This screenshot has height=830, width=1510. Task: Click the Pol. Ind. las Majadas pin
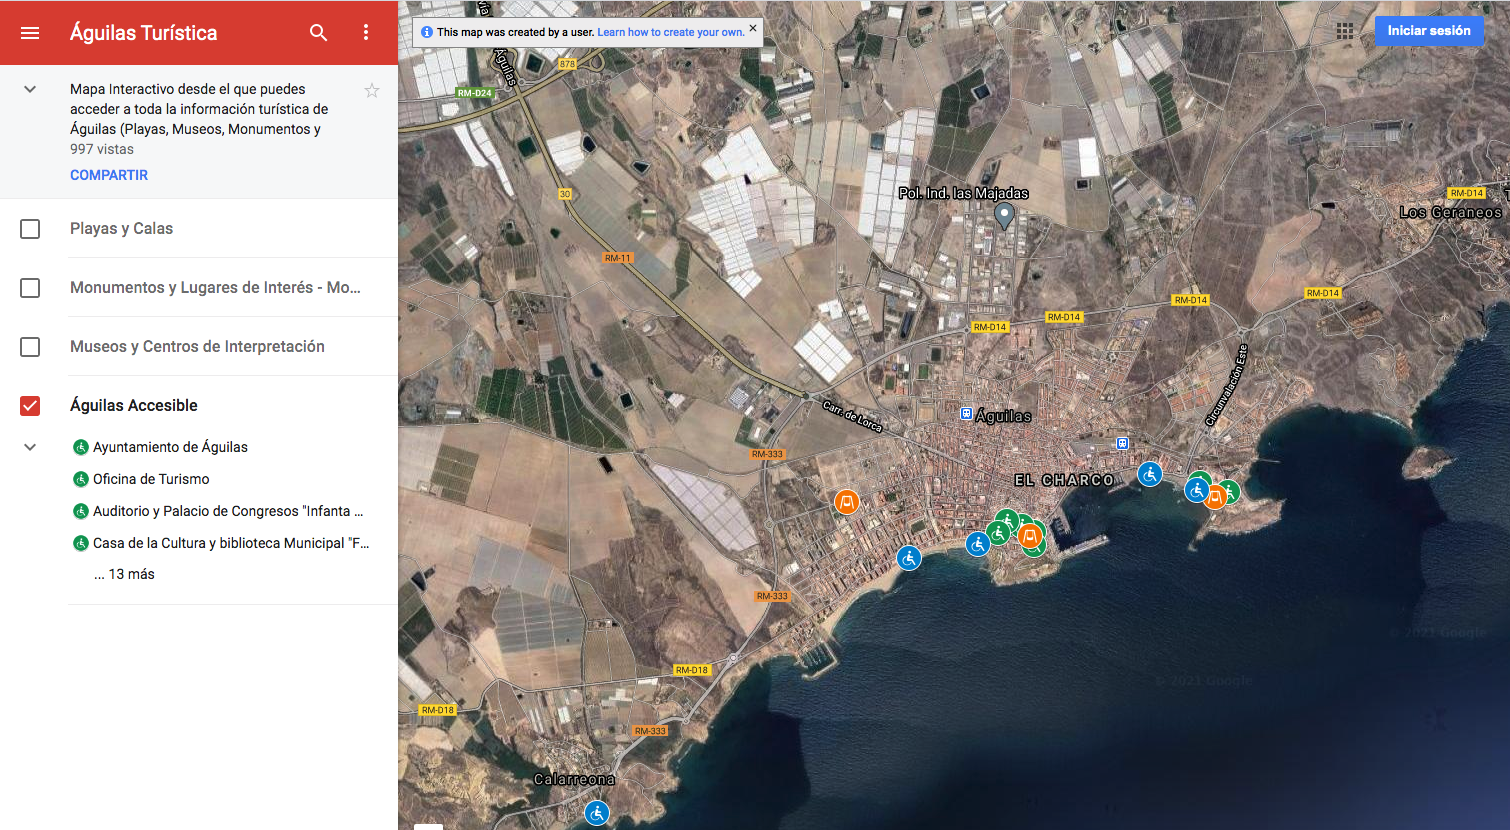pos(1004,214)
